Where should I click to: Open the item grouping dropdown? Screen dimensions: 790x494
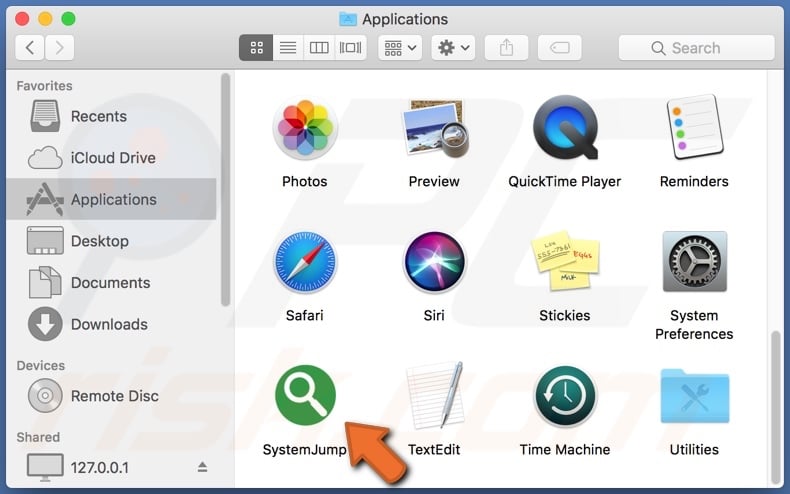(x=400, y=48)
